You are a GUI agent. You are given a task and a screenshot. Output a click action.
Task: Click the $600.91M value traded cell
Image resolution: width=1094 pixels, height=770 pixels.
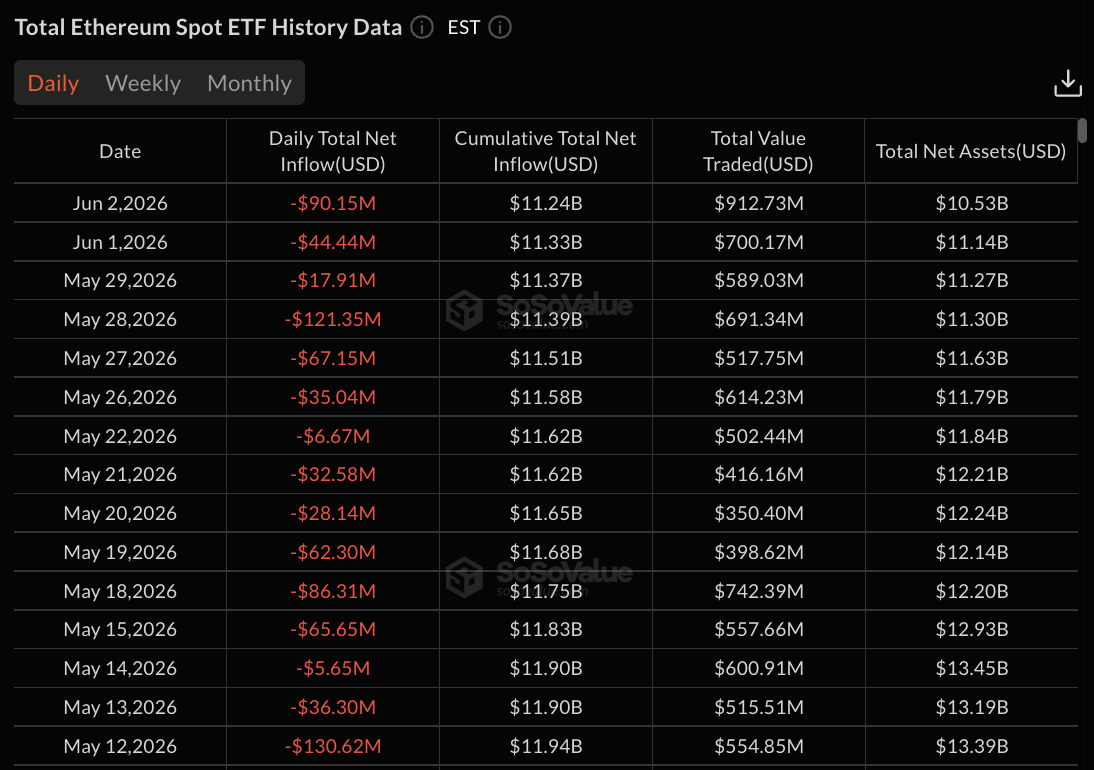pos(758,668)
